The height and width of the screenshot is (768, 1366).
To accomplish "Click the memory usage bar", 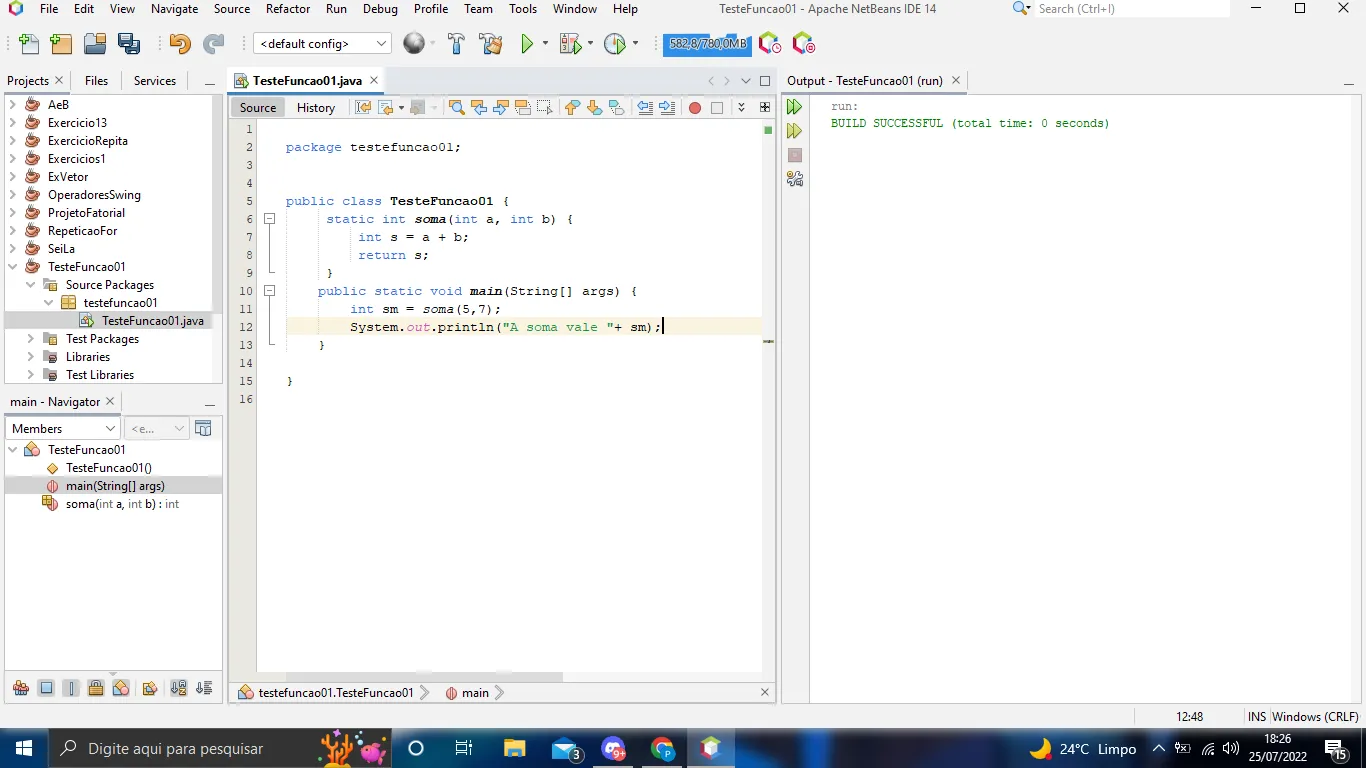I will (x=707, y=44).
